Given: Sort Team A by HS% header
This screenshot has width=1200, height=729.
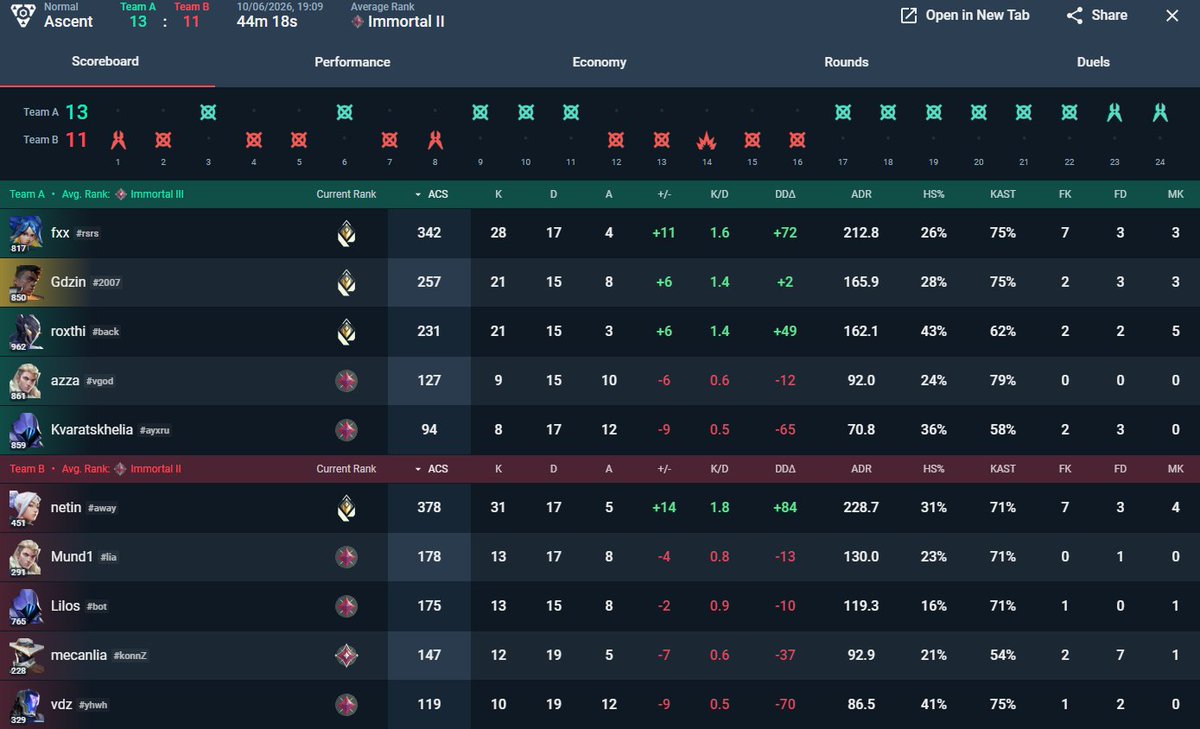Looking at the screenshot, I should pyautogui.click(x=934, y=194).
